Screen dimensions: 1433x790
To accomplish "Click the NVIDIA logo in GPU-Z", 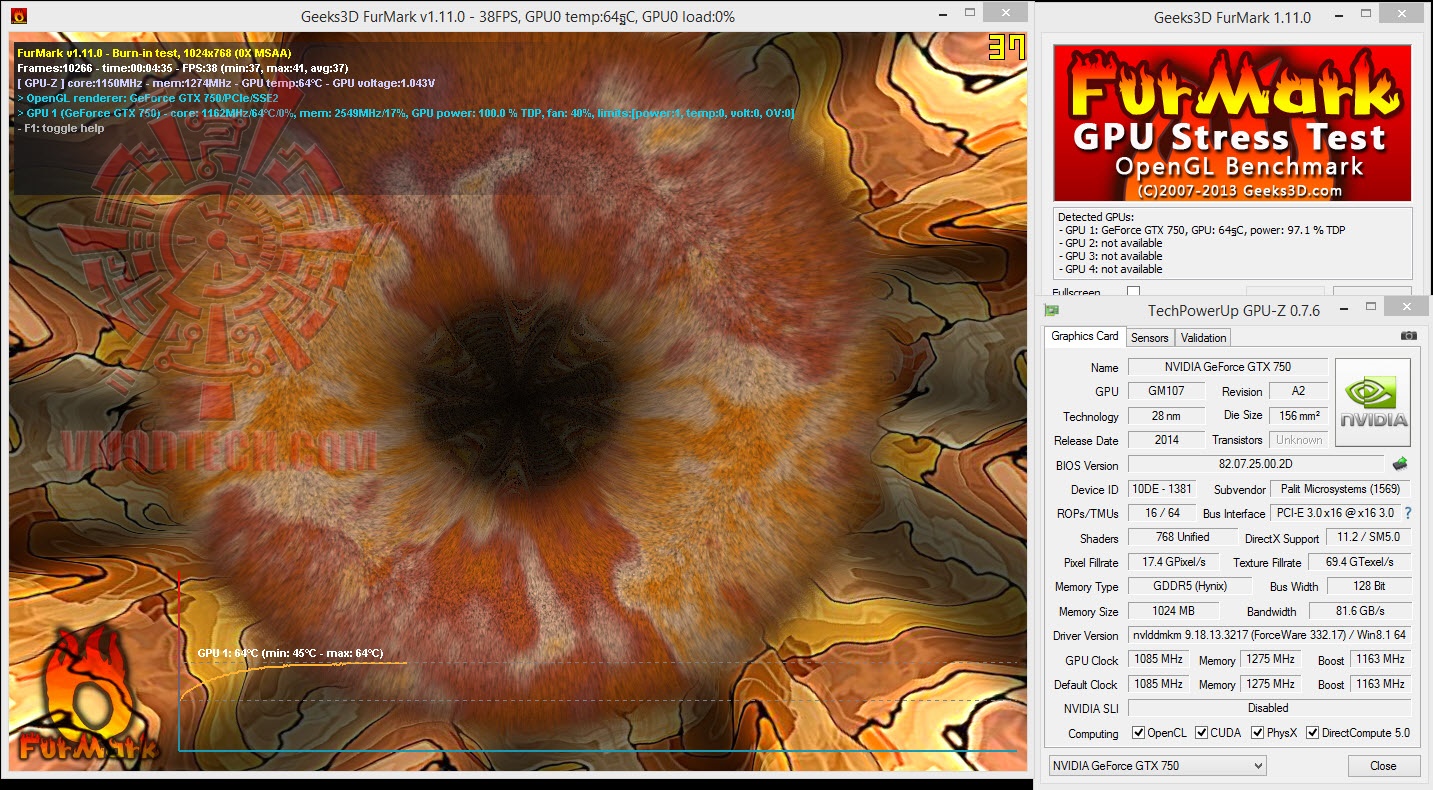I will (x=1373, y=402).
